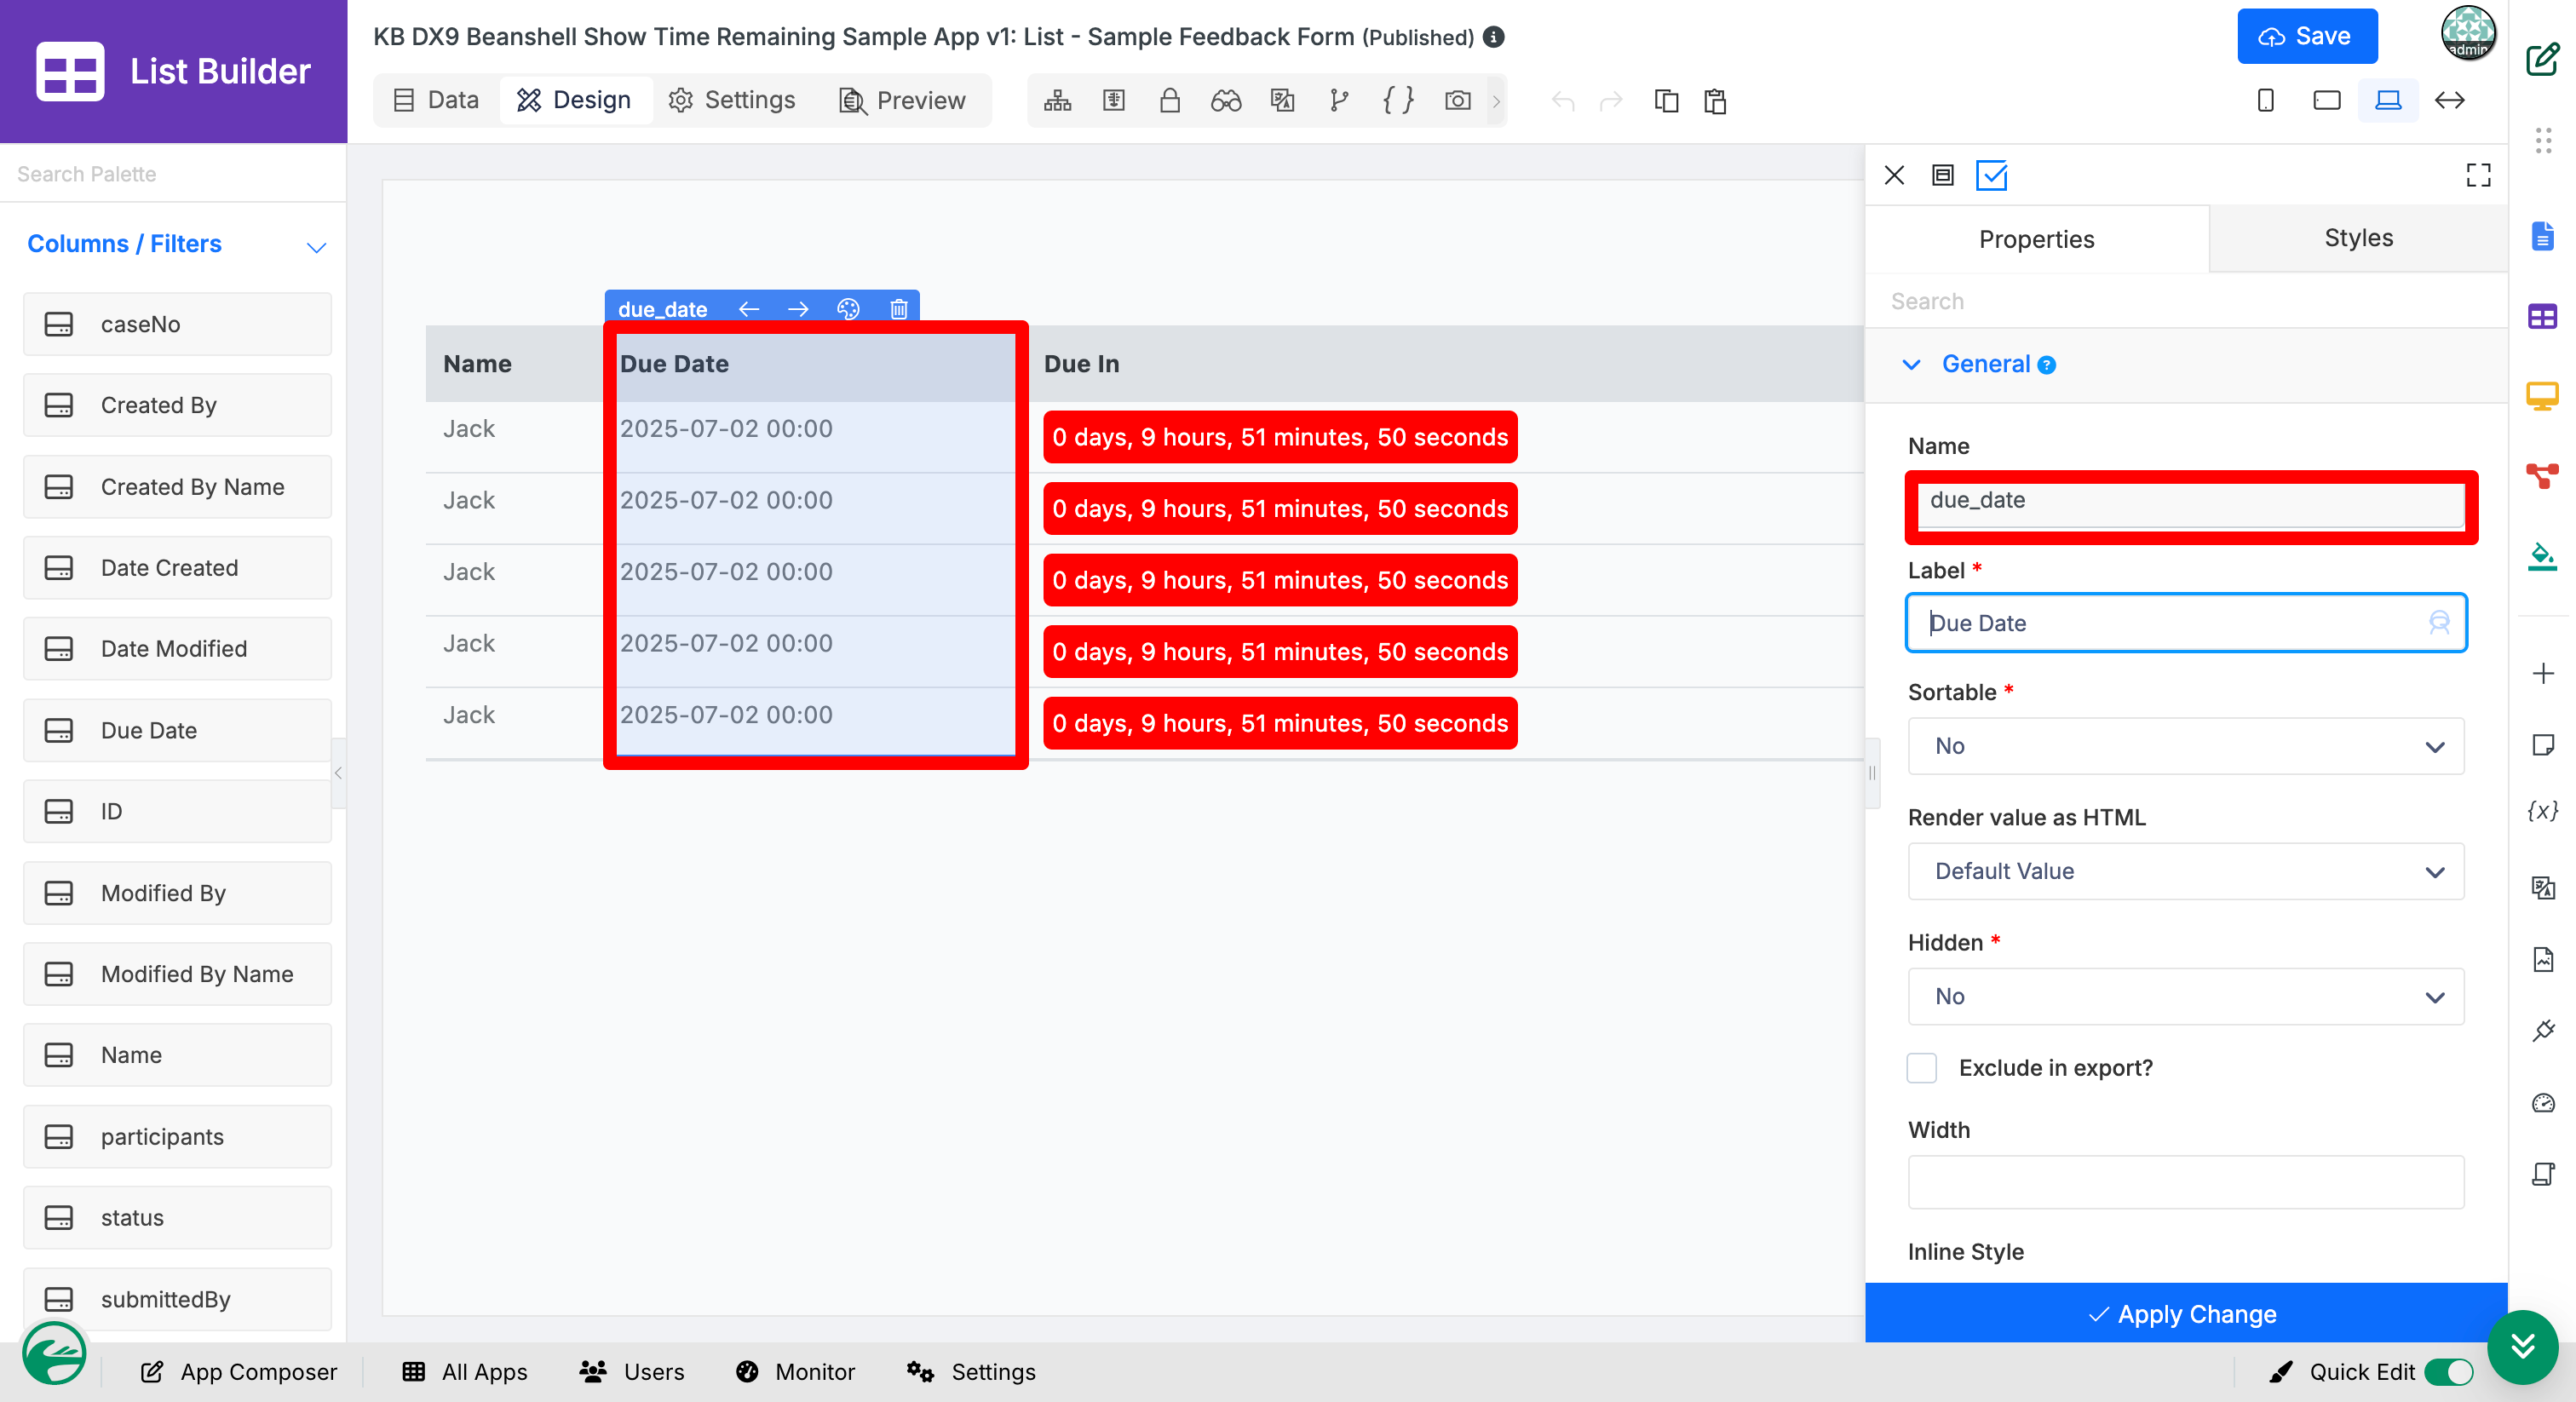
Task: Collapse the Columns / Filters section
Action: tap(316, 247)
